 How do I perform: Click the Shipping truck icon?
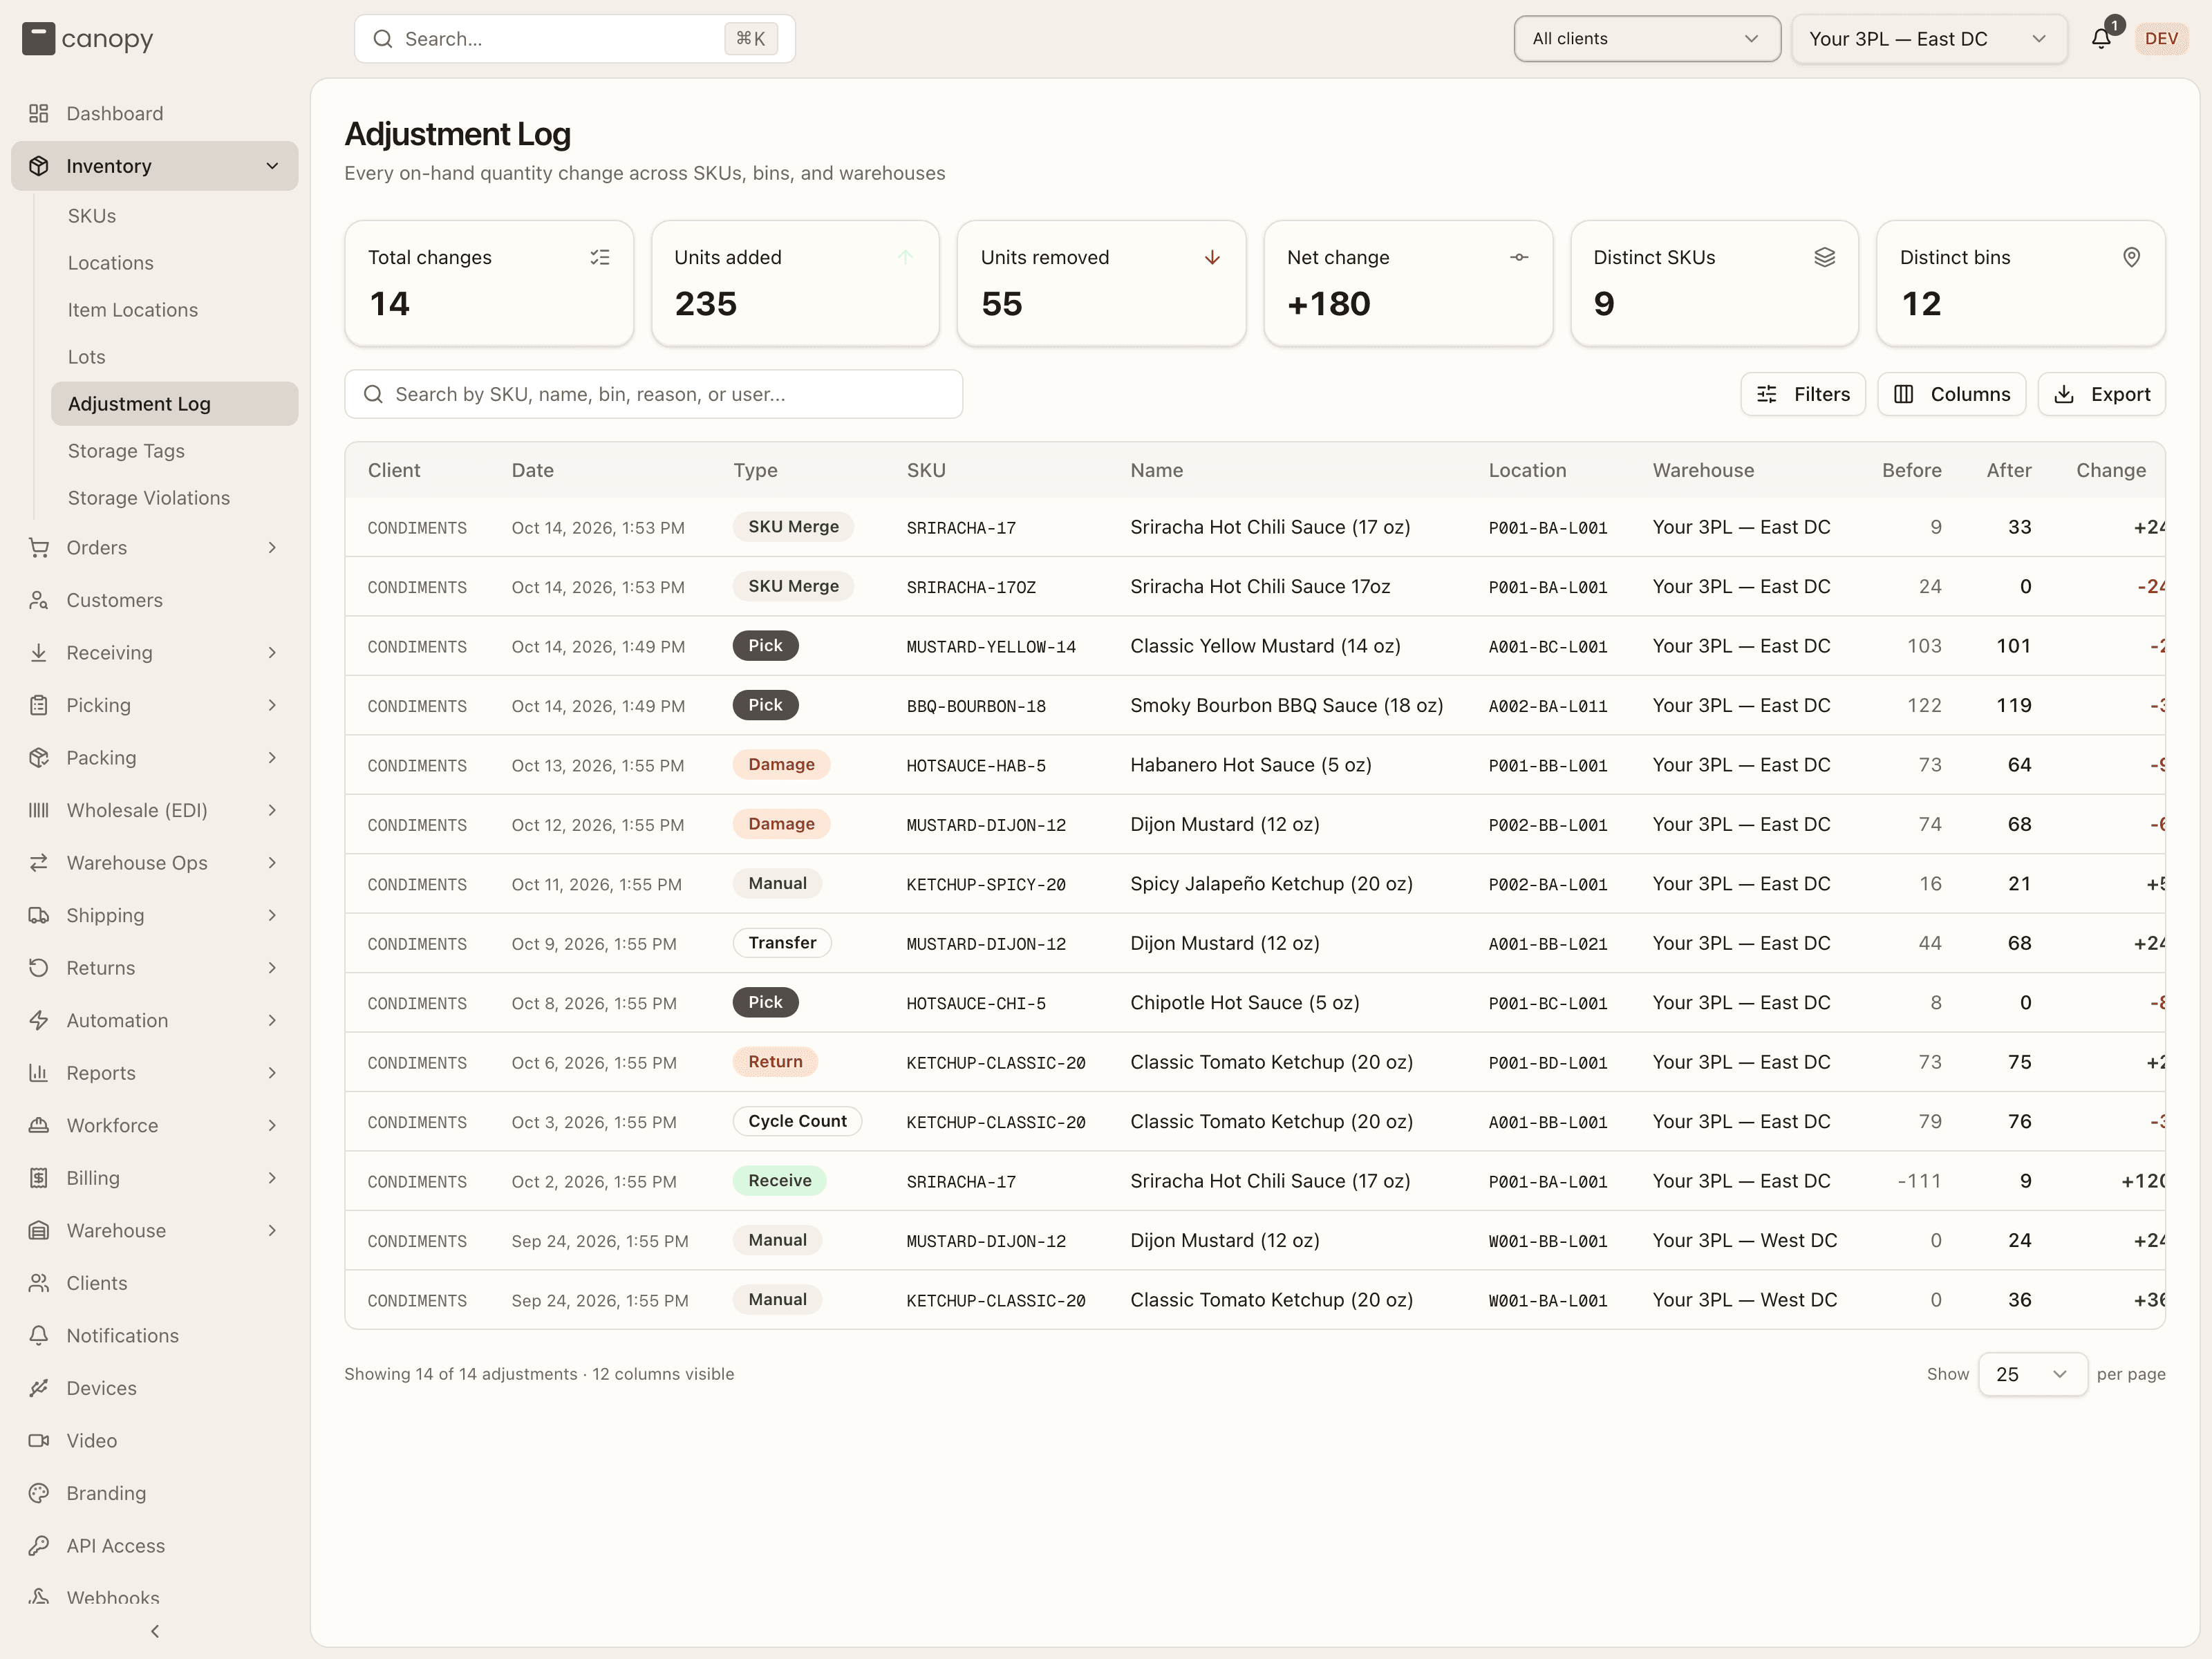tap(39, 915)
